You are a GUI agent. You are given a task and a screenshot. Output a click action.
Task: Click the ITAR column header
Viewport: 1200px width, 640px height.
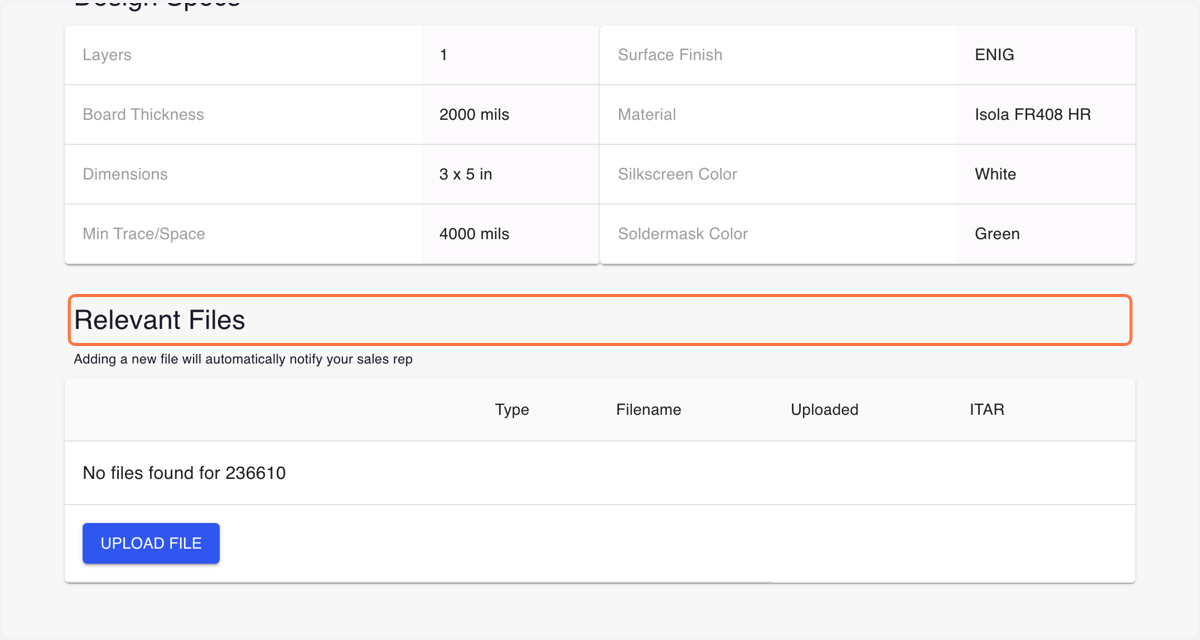(987, 410)
